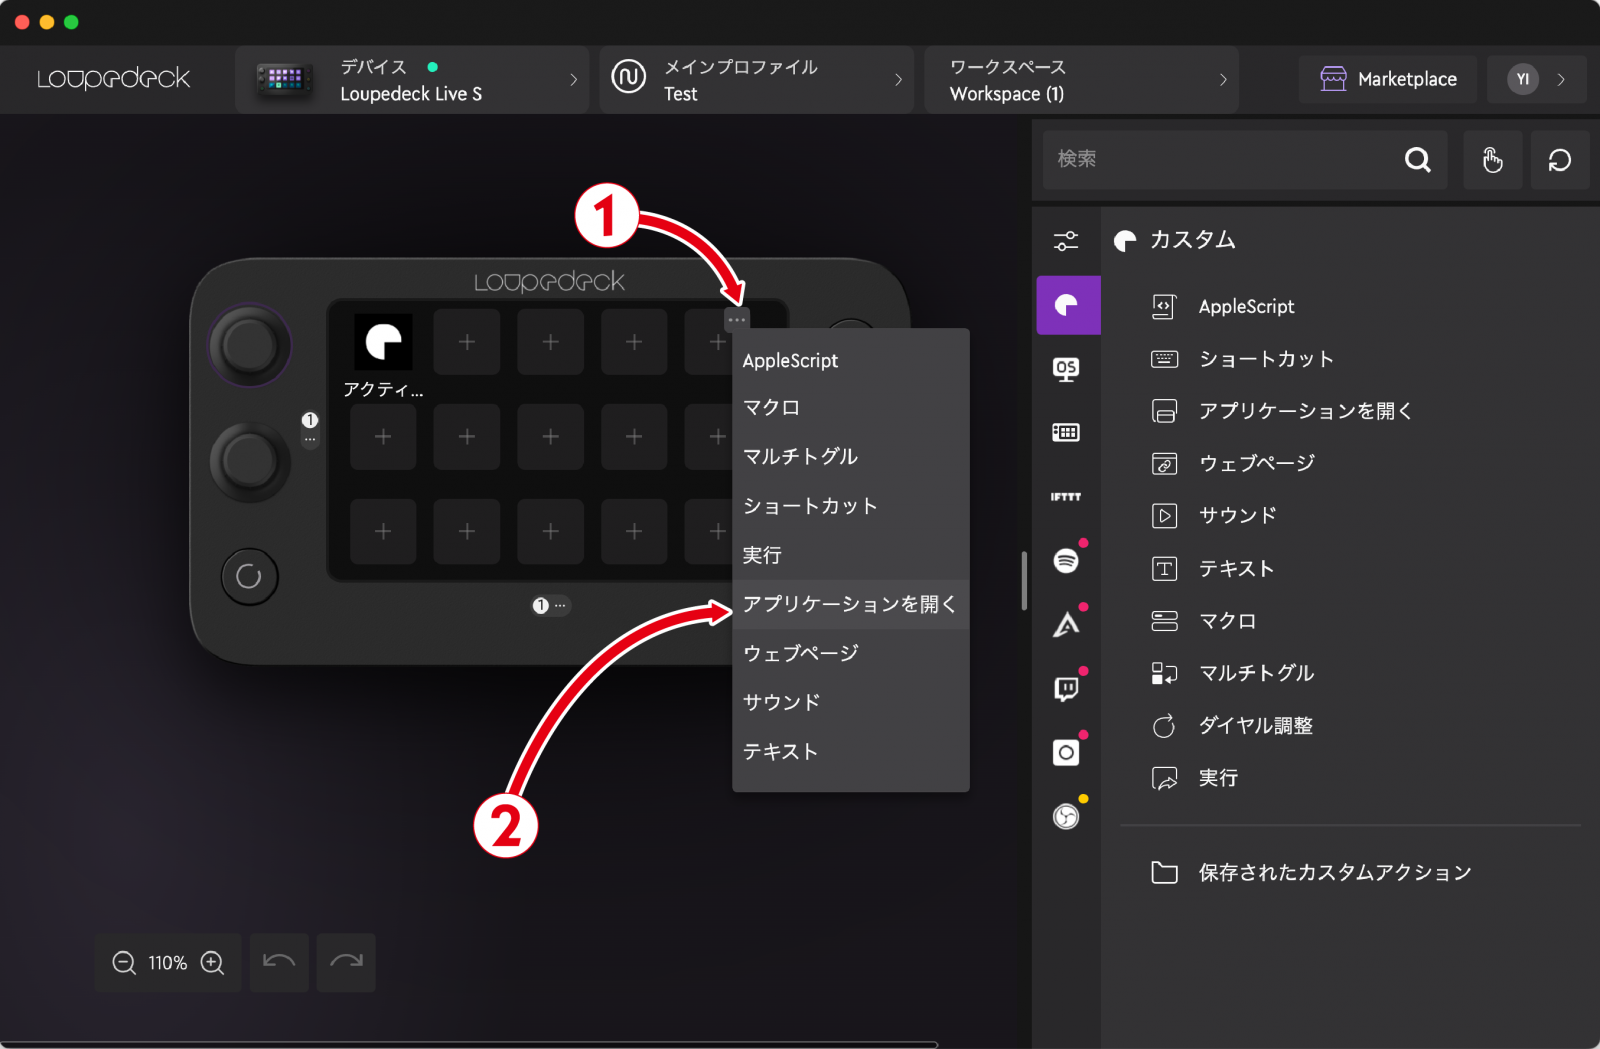
Task: Click the Loupedeck logo
Action: pos(114,78)
